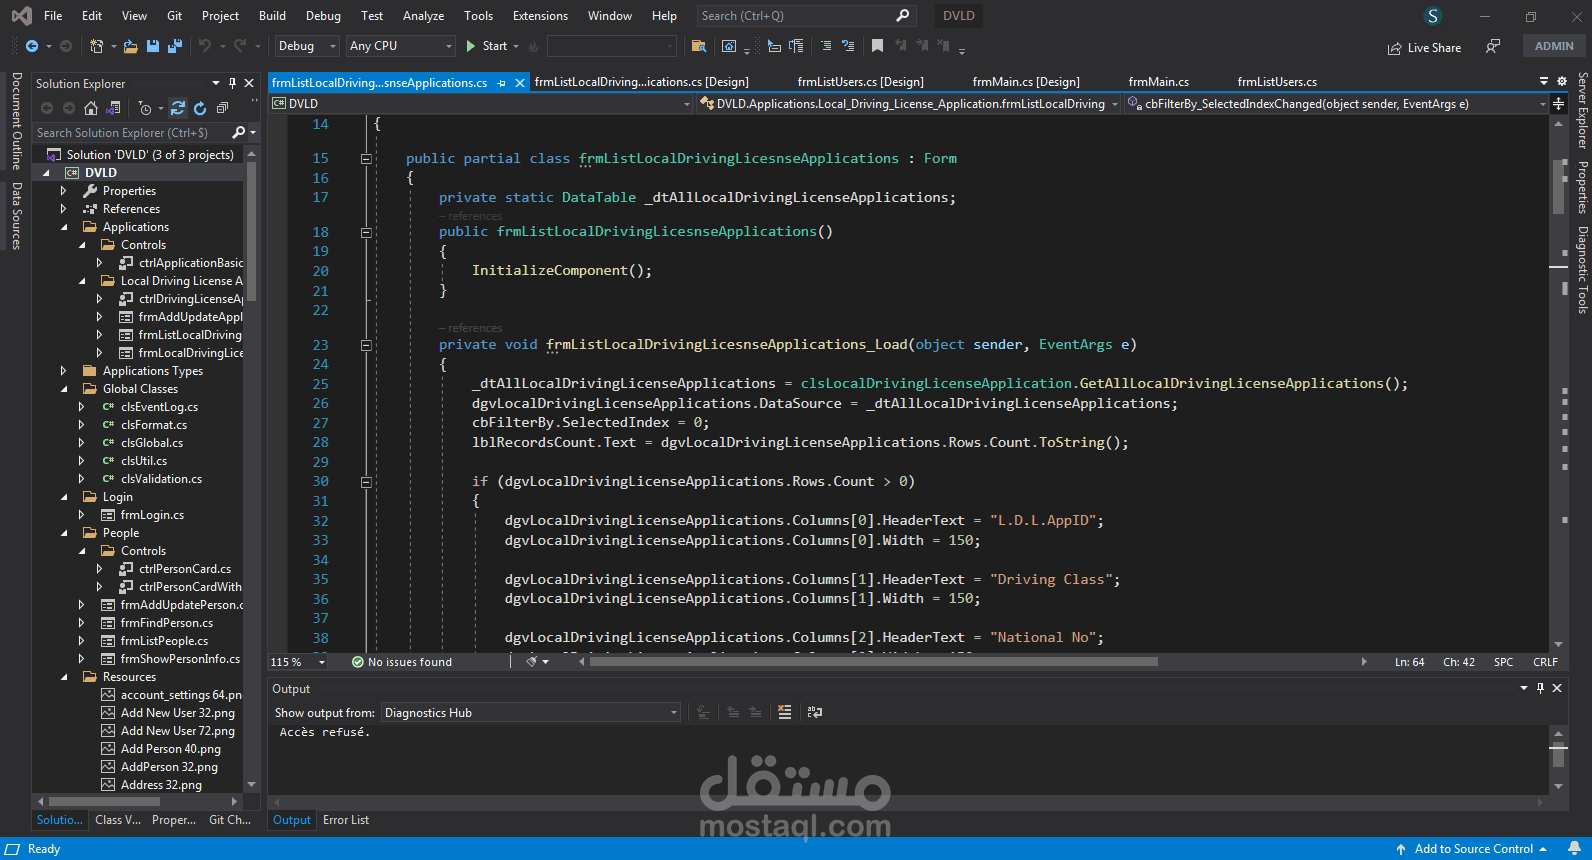Click the Save All toolbar icon
Viewport: 1592px width, 860px height.
(x=175, y=46)
